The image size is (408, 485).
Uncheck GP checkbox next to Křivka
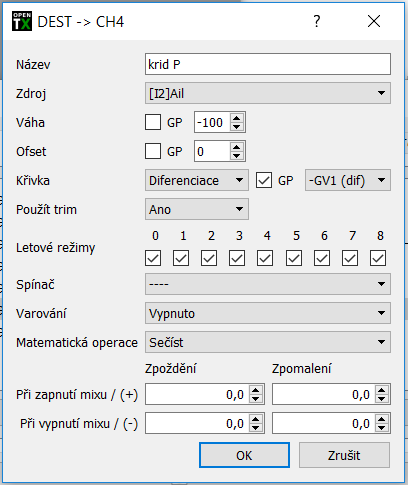(264, 180)
